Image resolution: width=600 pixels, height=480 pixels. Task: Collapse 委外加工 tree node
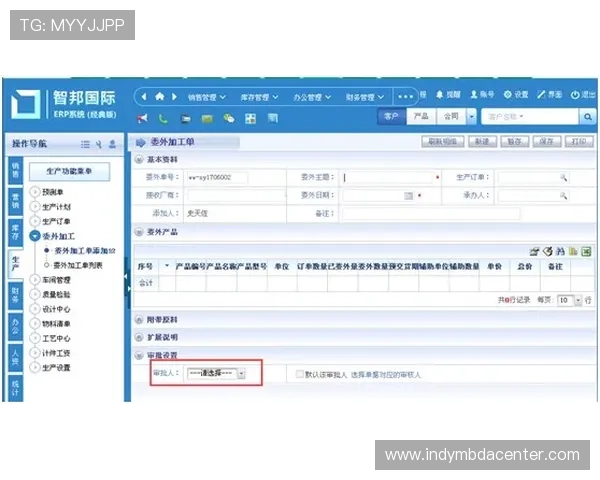pos(35,236)
